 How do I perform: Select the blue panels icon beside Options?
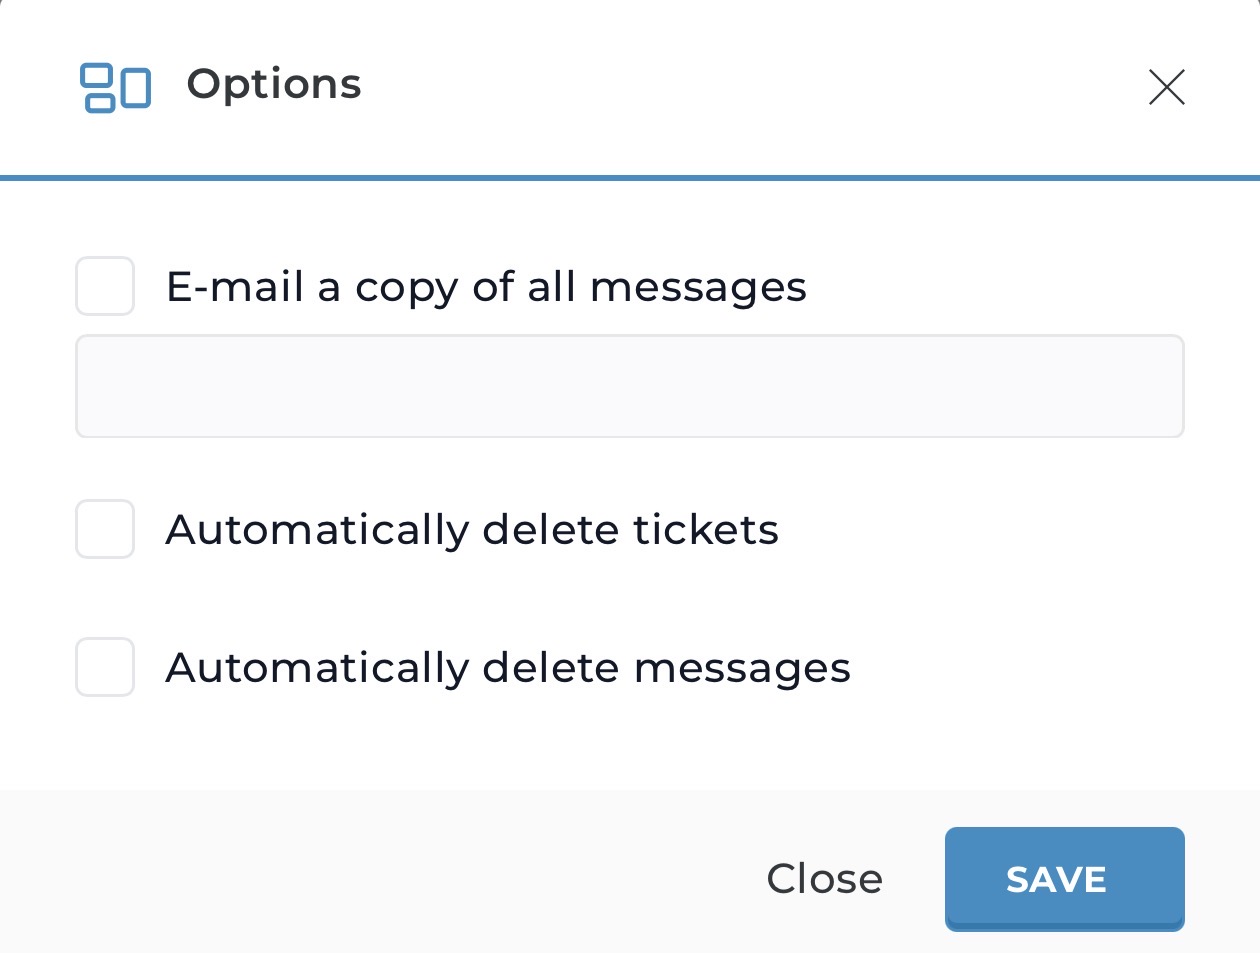[115, 87]
